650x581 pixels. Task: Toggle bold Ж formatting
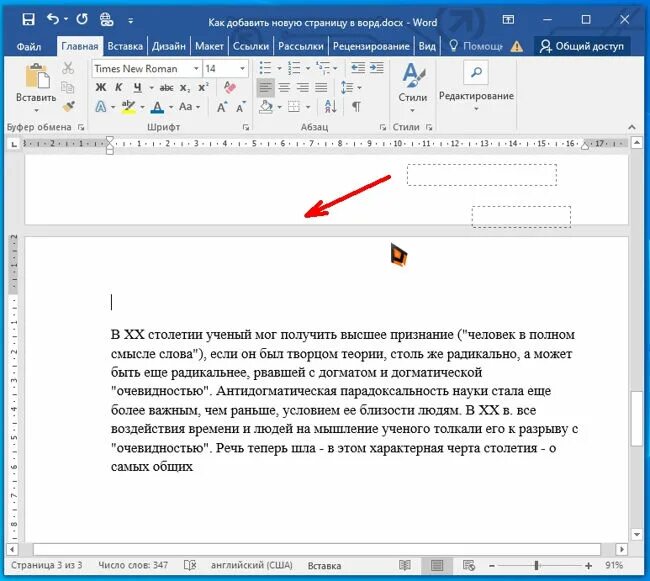[101, 87]
